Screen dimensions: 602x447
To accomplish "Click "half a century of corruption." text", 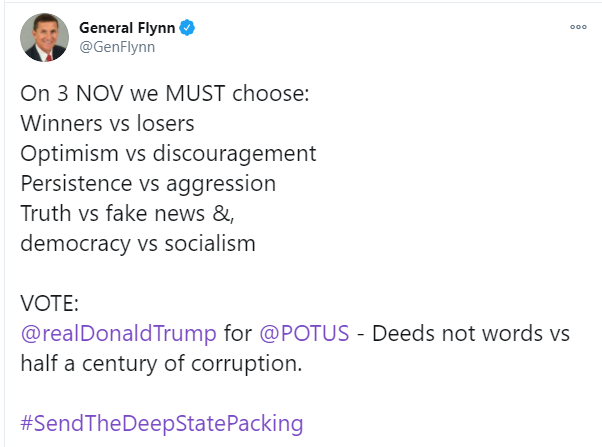I will pos(161,363).
